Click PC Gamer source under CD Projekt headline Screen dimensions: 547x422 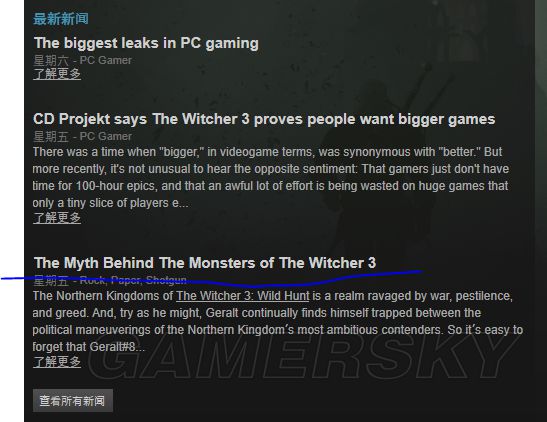pyautogui.click(x=106, y=136)
